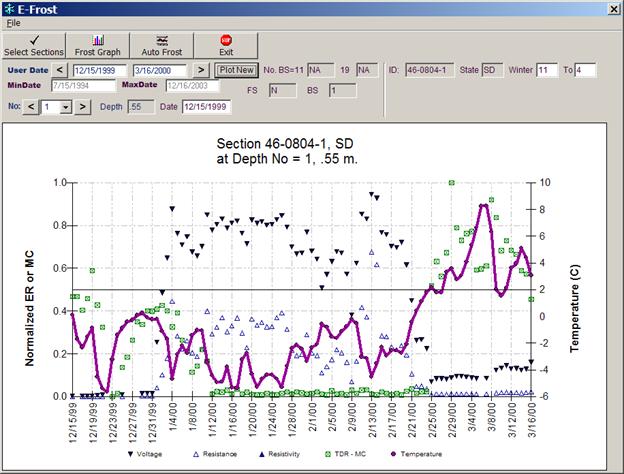Click the ID field 46-0804-1

click(429, 70)
